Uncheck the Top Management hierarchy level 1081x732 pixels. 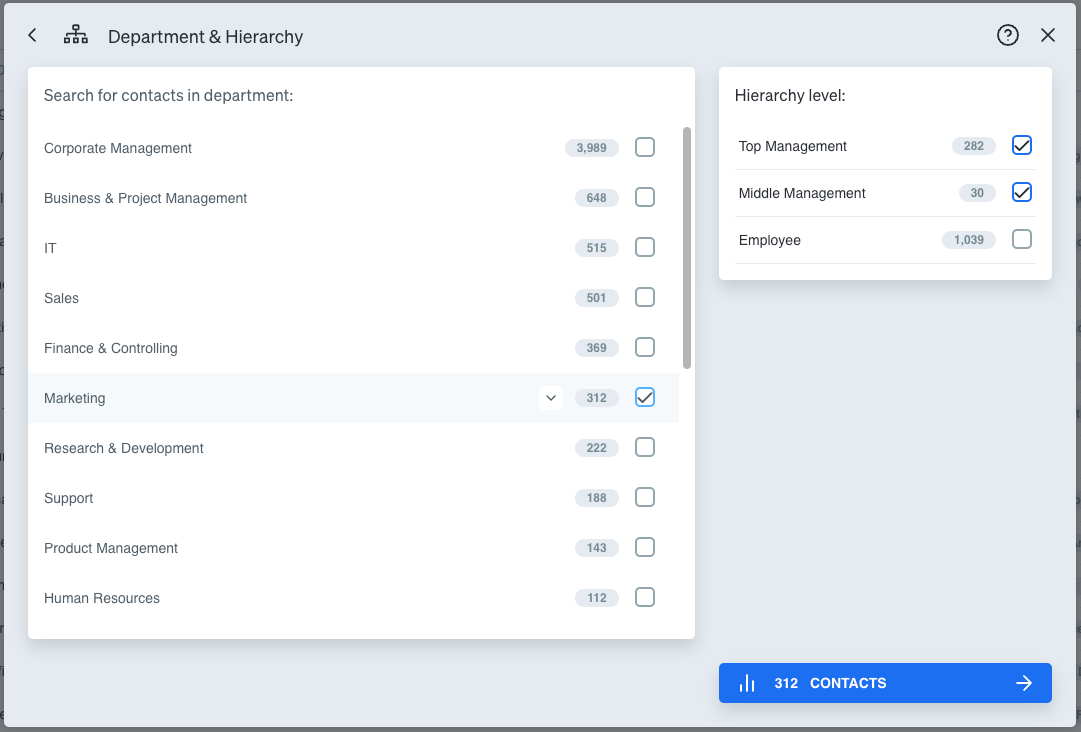1021,146
